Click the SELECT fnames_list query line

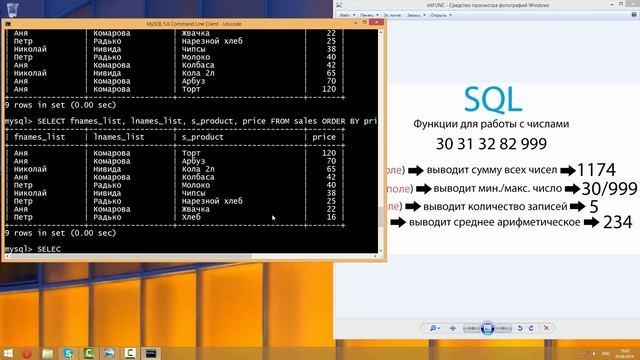click(x=191, y=121)
